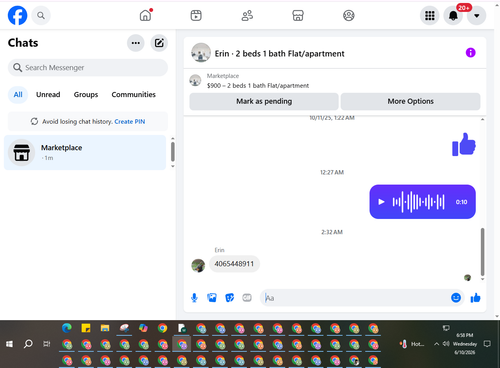Open the Copilot icon on taskbar
Screen dimensions: 500x368
(143, 328)
